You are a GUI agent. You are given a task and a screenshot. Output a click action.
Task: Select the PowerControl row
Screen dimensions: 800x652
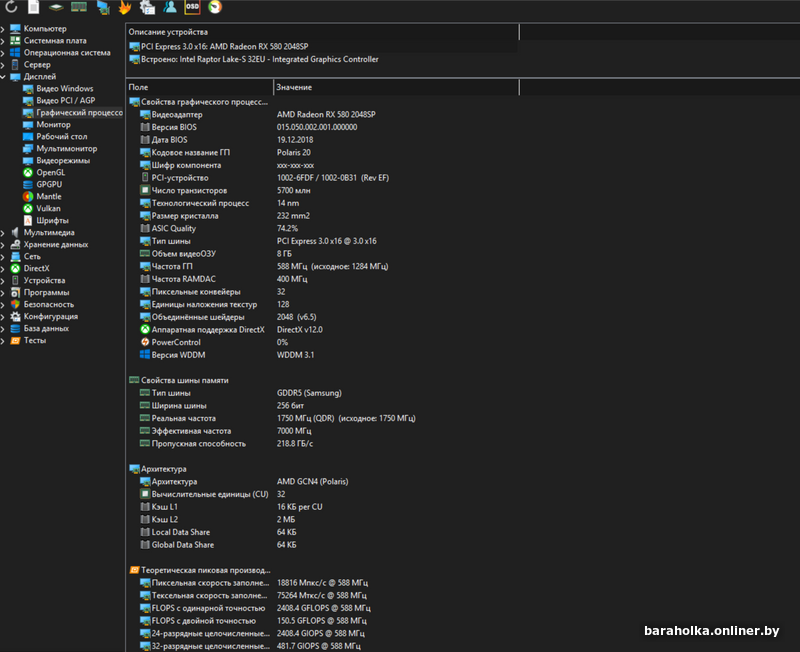[x=322, y=342]
